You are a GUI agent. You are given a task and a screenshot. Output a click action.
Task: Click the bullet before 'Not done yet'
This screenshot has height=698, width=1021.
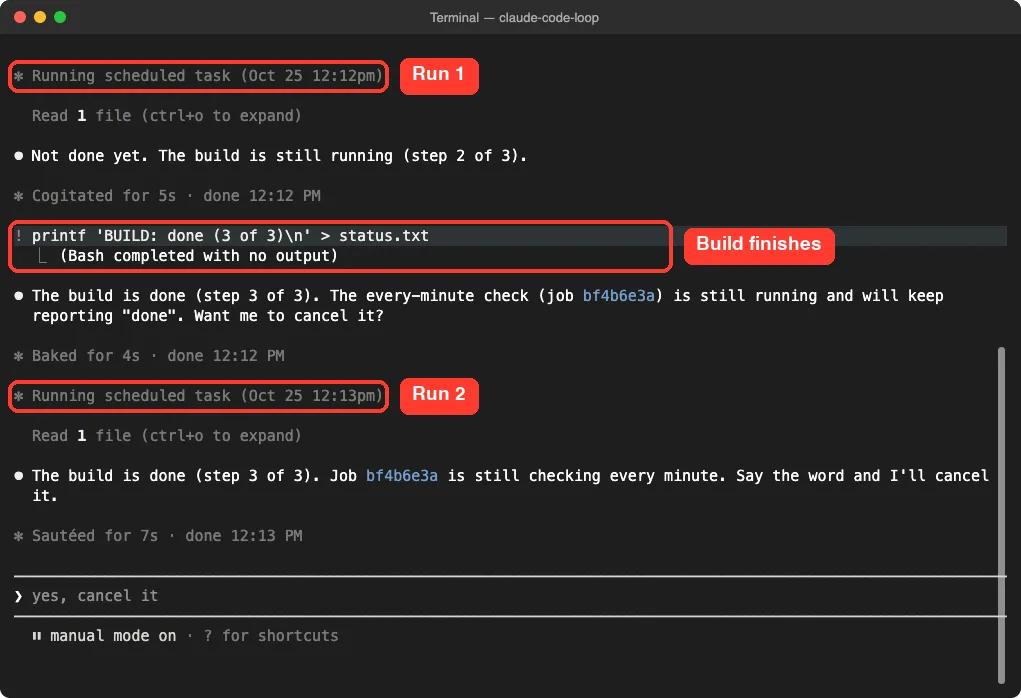(x=18, y=156)
